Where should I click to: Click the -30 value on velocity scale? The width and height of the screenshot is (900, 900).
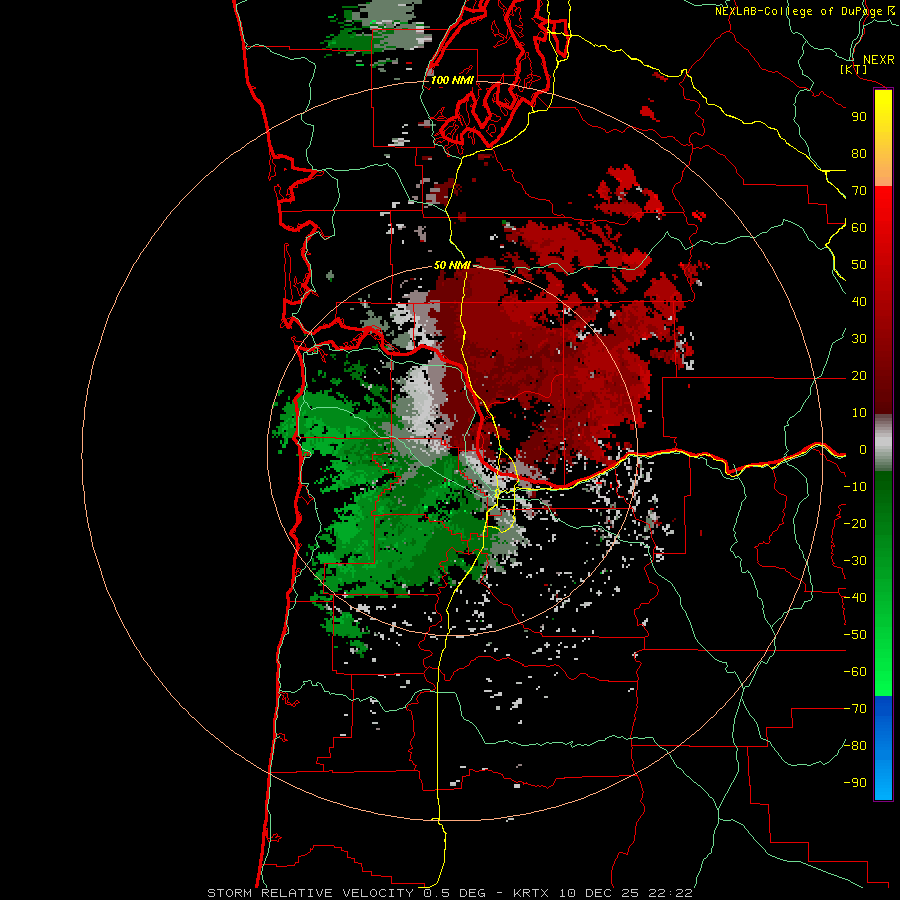tap(855, 561)
